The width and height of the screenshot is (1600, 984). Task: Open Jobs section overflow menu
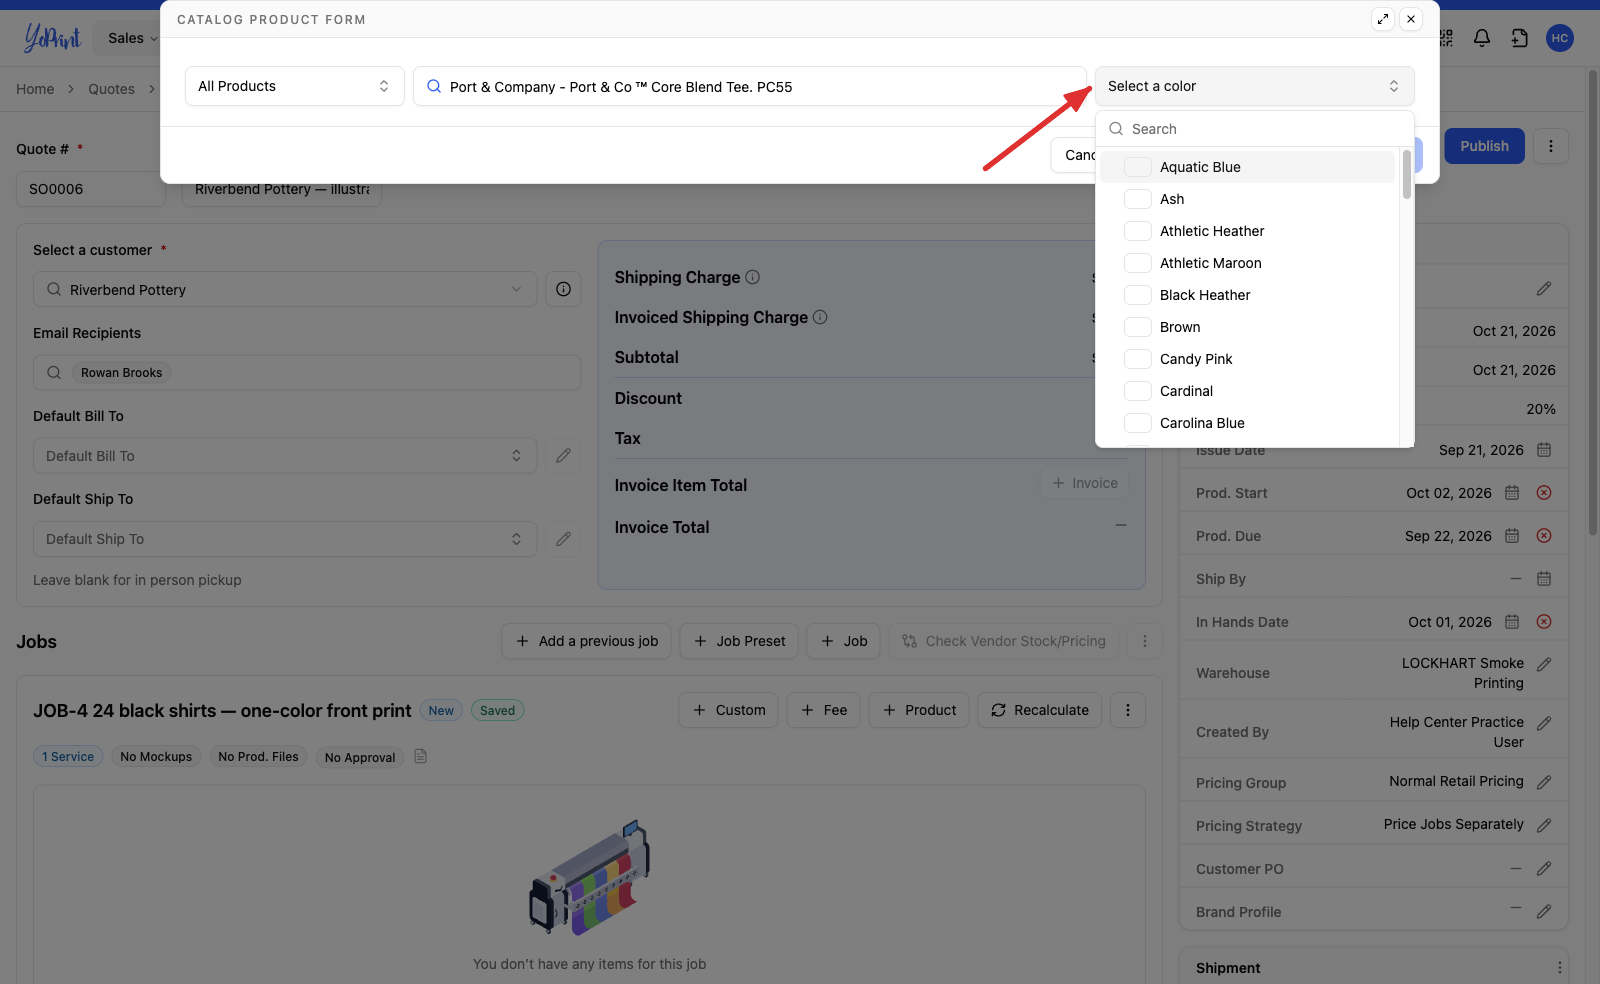point(1145,641)
